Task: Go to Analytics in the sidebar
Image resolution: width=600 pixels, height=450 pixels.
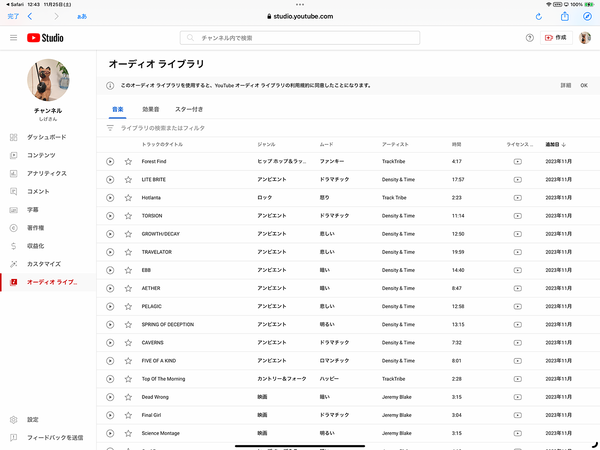Action: pyautogui.click(x=46, y=173)
